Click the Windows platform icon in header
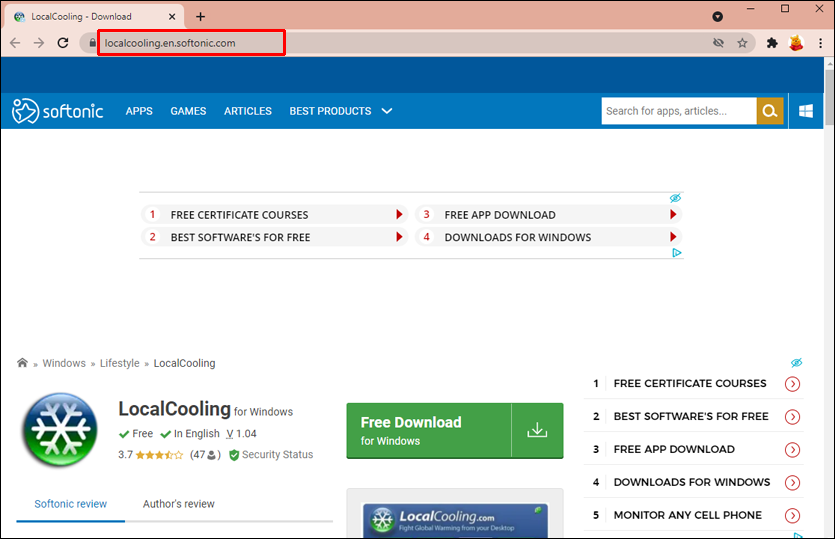The height and width of the screenshot is (539, 835). click(x=805, y=111)
